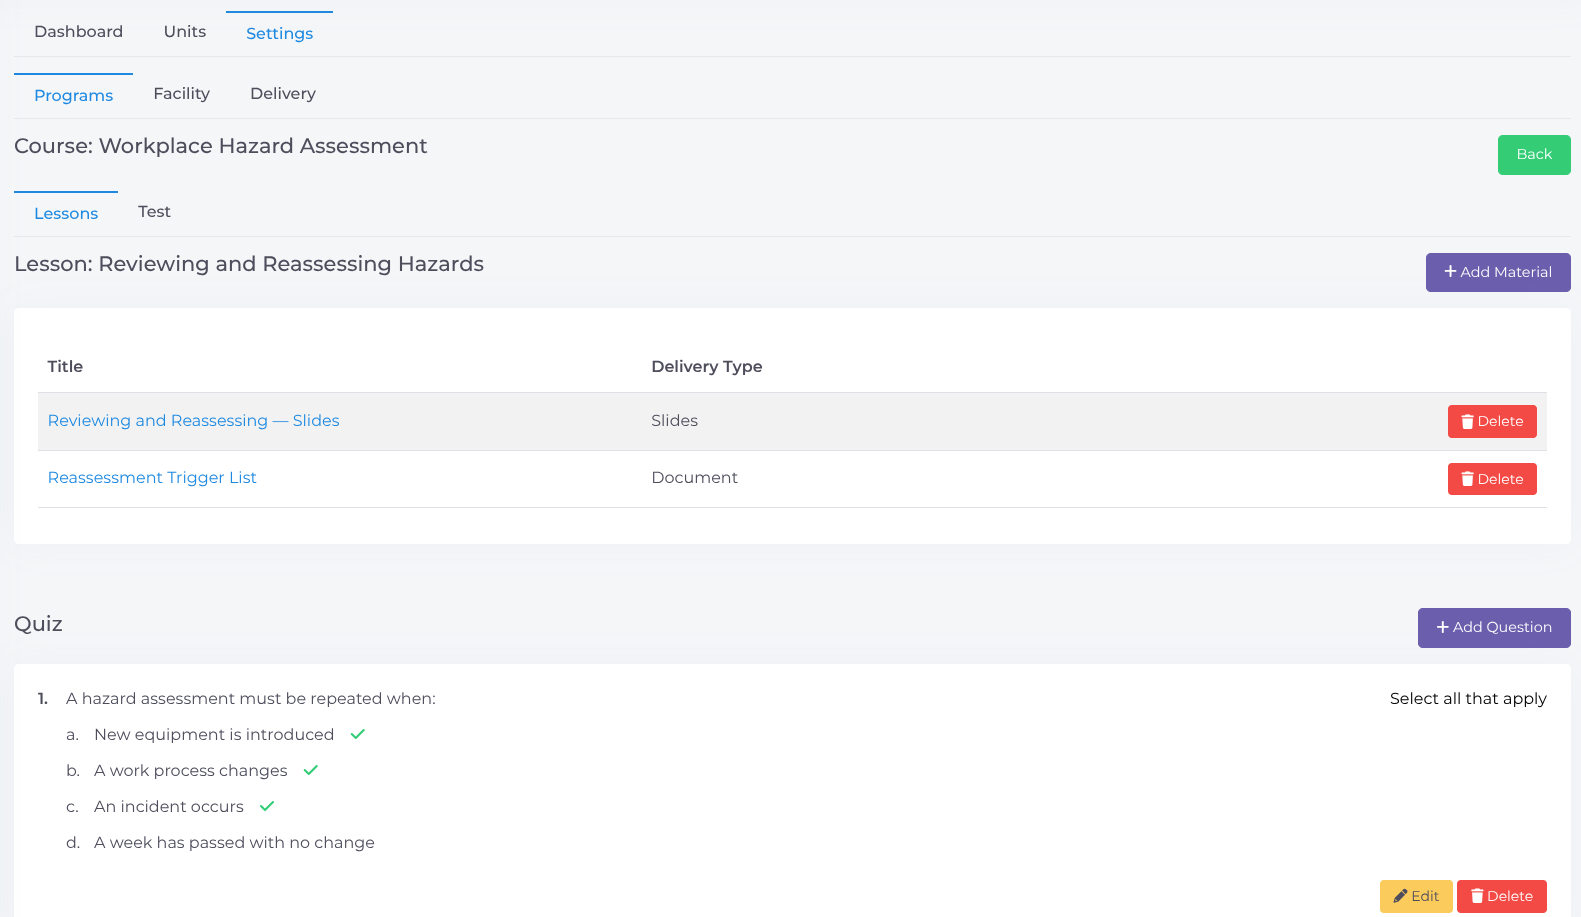Delete the Reassessment Trigger List document
Viewport: 1581px width, 917px height.
click(1492, 479)
